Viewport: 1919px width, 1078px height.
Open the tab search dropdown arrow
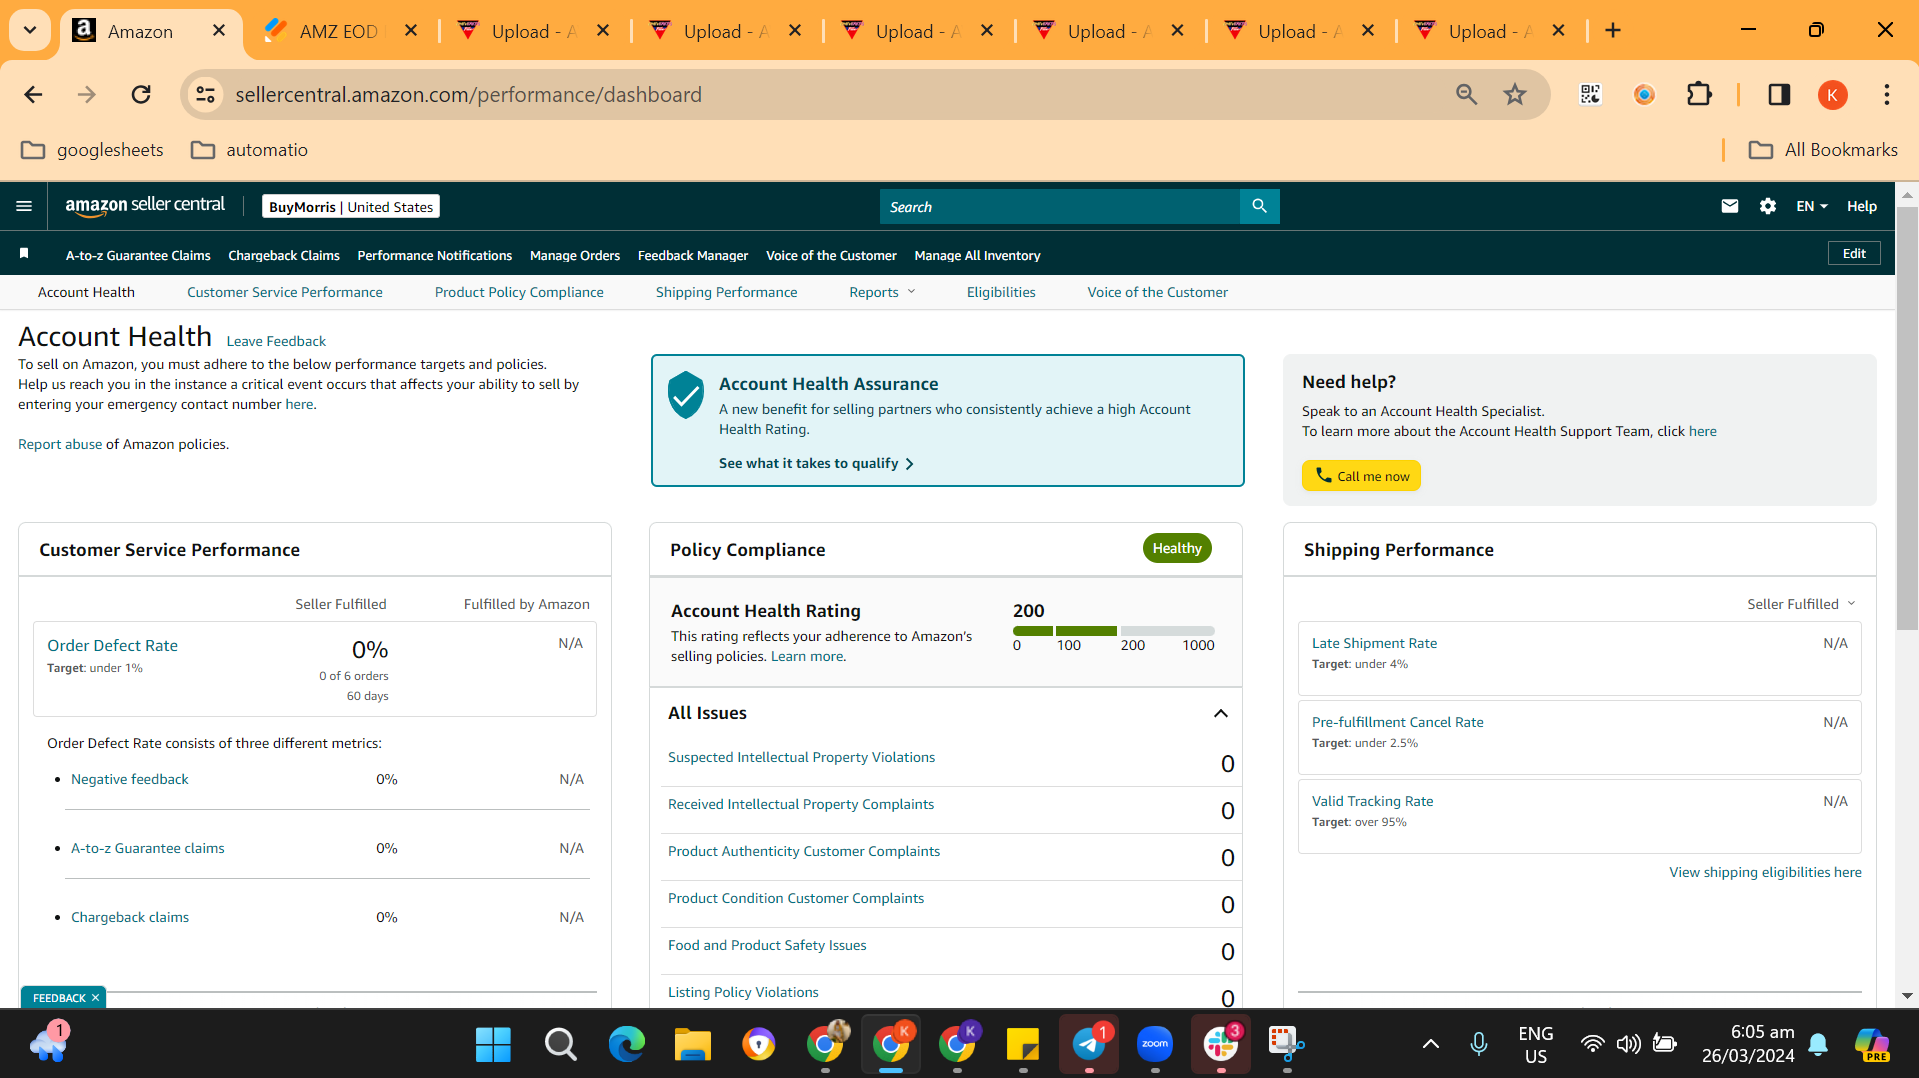pos(30,30)
